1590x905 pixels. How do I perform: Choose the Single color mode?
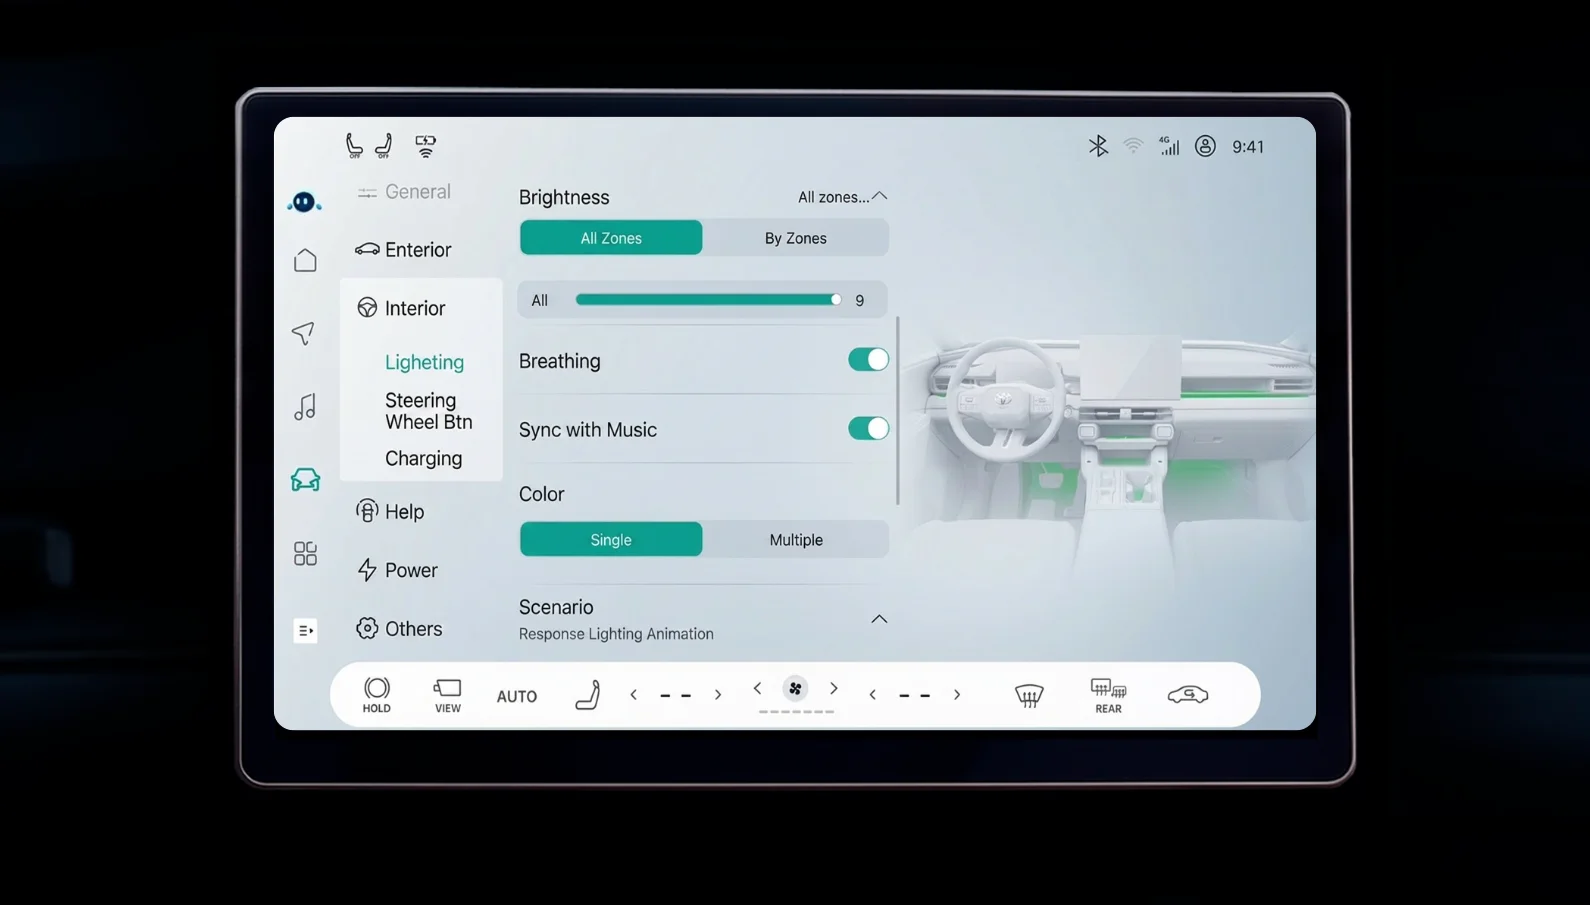point(611,540)
